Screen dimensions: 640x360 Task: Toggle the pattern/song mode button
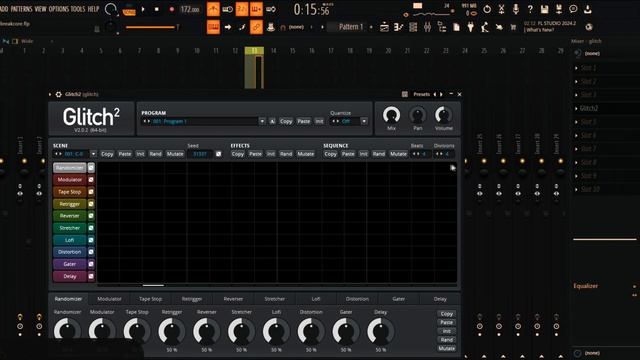129,10
